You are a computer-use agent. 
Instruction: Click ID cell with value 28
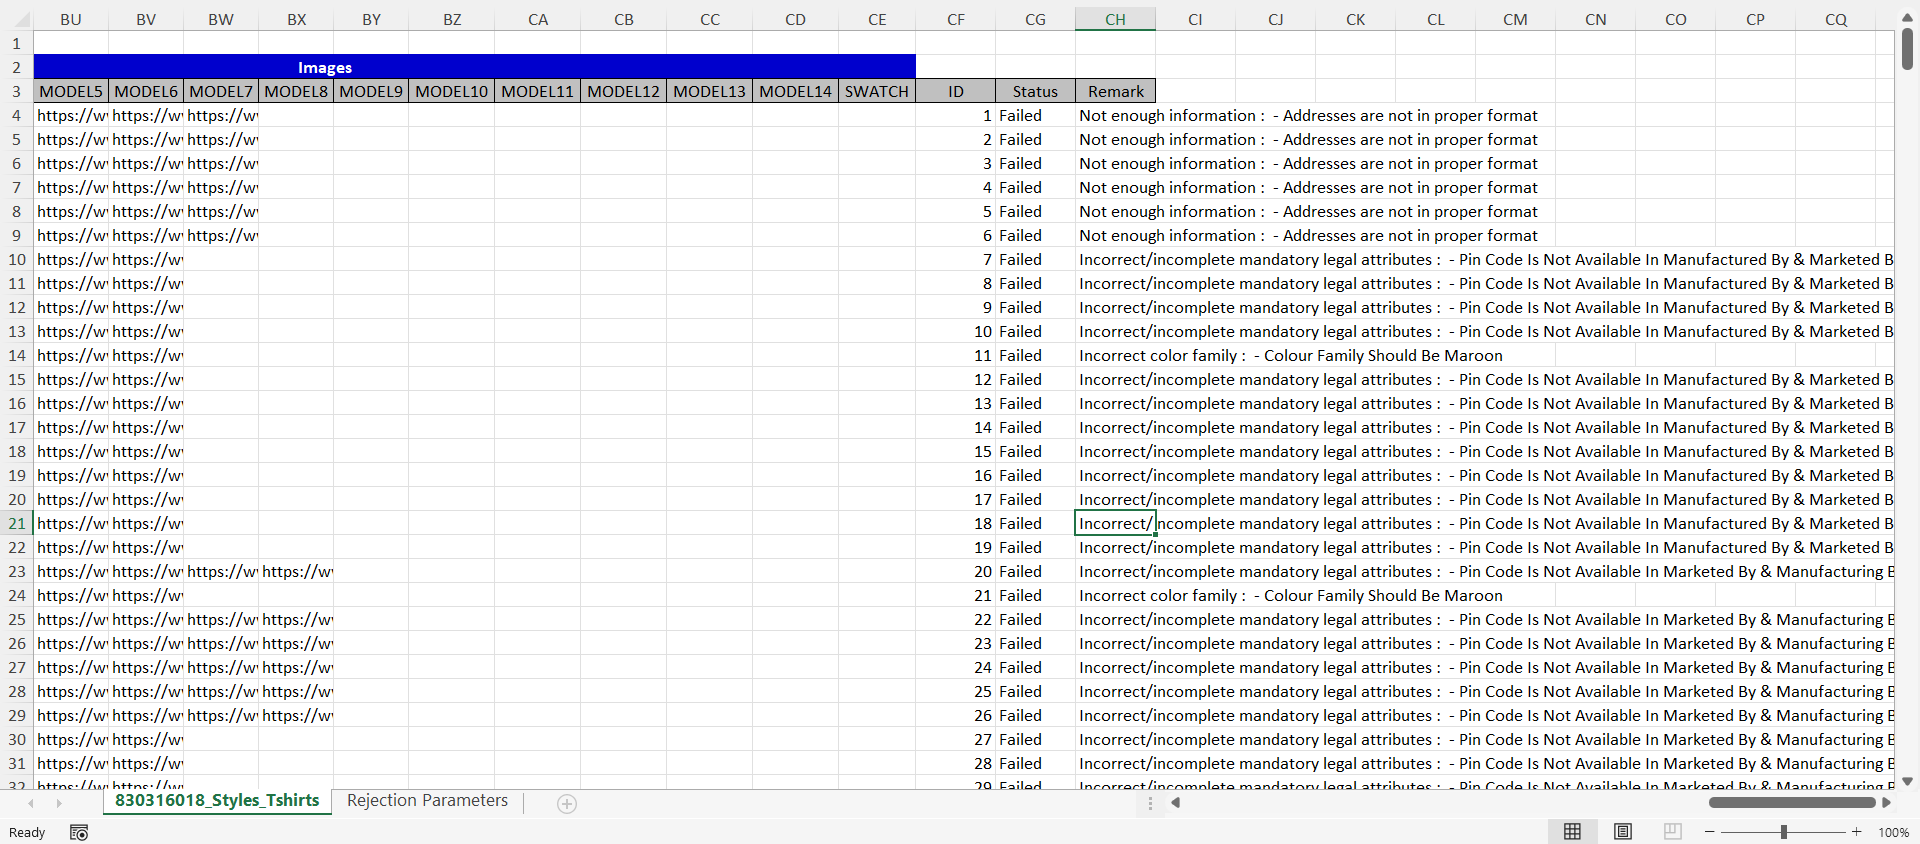[956, 763]
